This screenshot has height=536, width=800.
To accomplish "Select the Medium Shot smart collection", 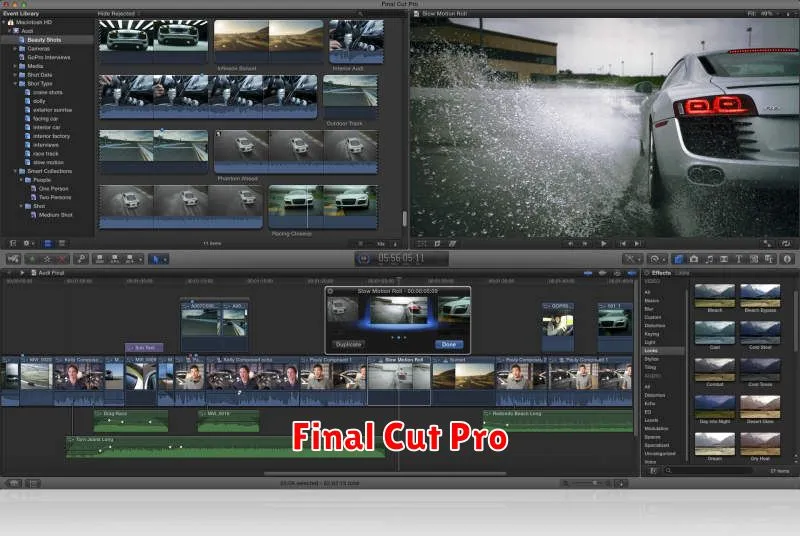I will click(x=55, y=215).
